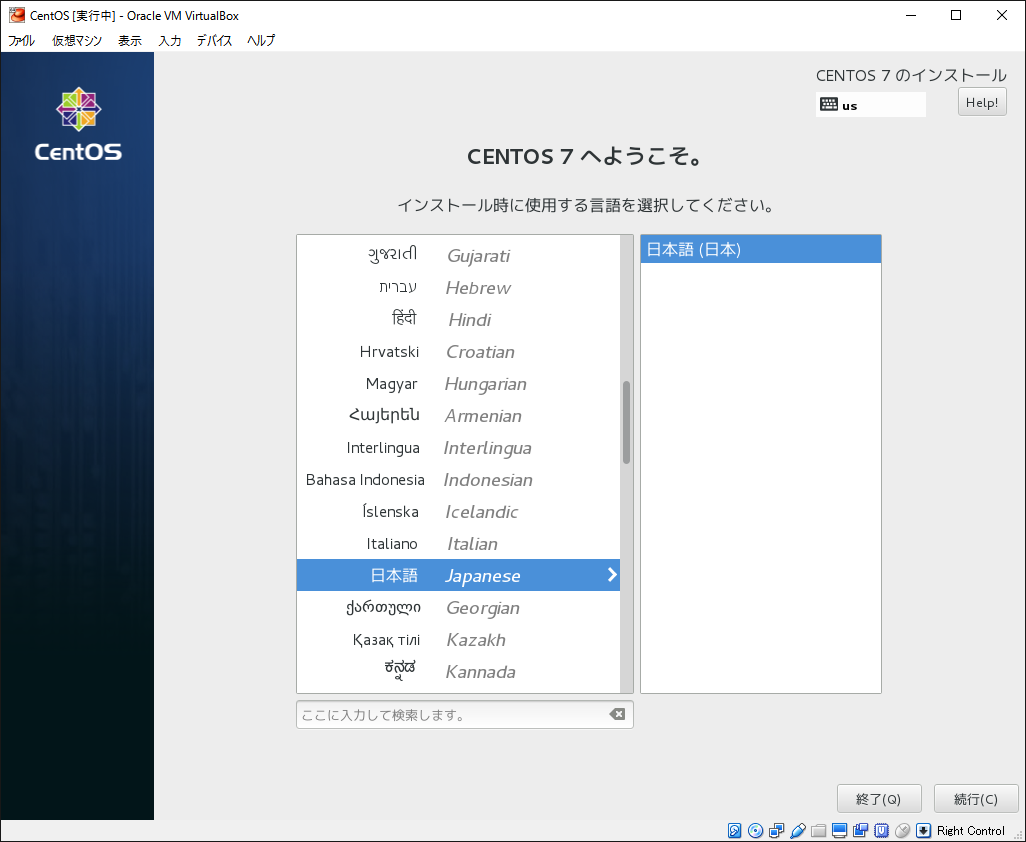The image size is (1026, 842).
Task: Open the 仮想マシン menu
Action: click(75, 41)
